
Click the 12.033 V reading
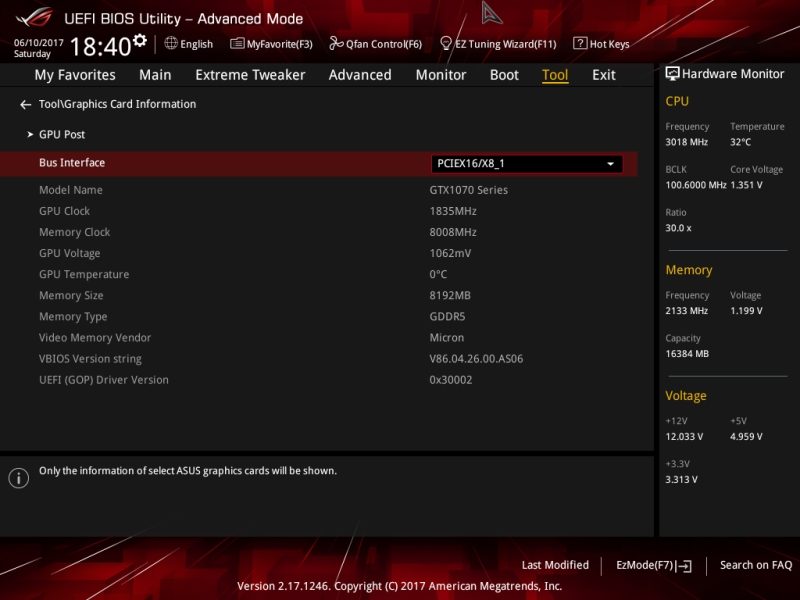684,437
